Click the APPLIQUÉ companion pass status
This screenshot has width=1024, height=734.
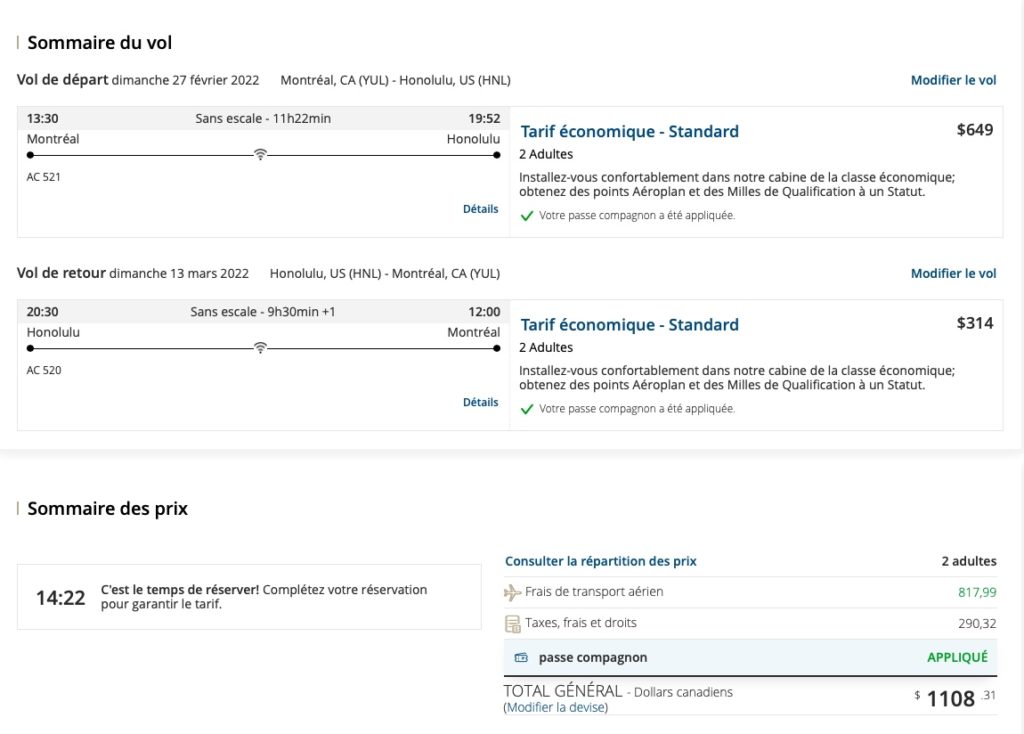957,657
